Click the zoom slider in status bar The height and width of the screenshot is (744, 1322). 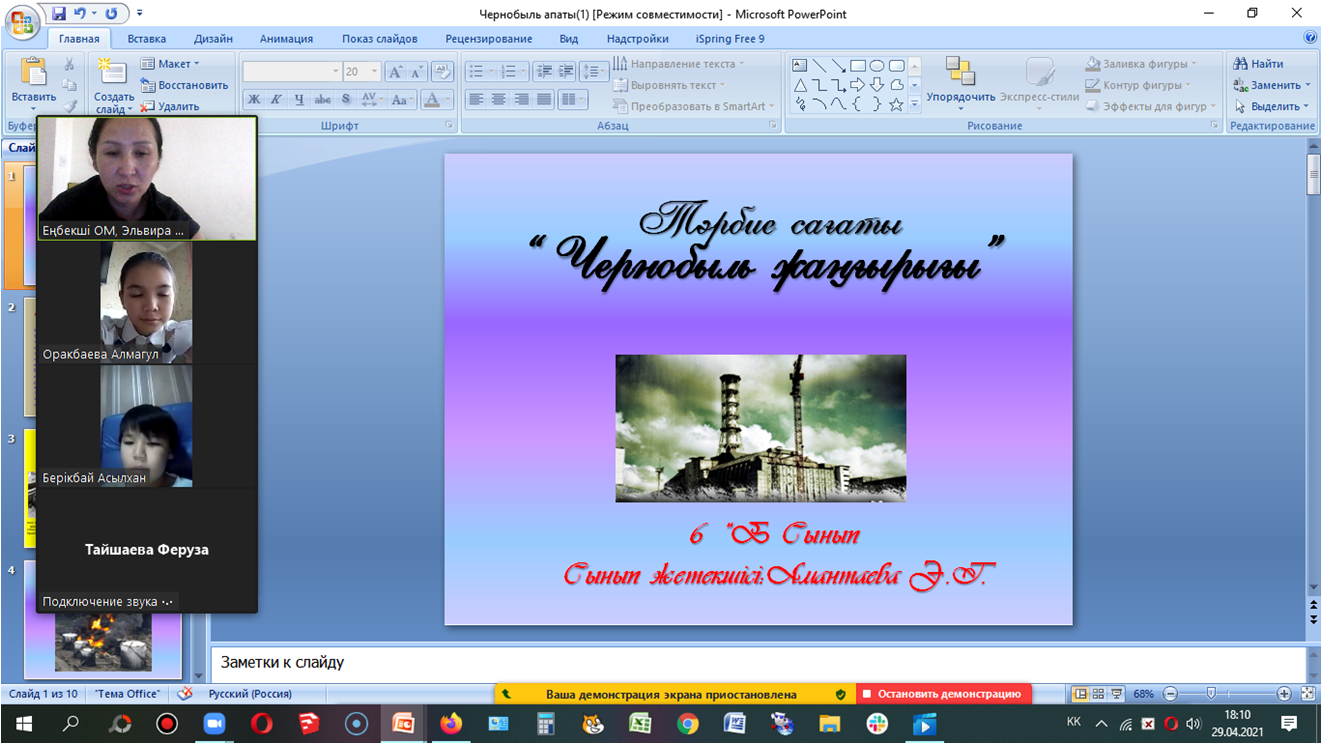pos(1211,694)
